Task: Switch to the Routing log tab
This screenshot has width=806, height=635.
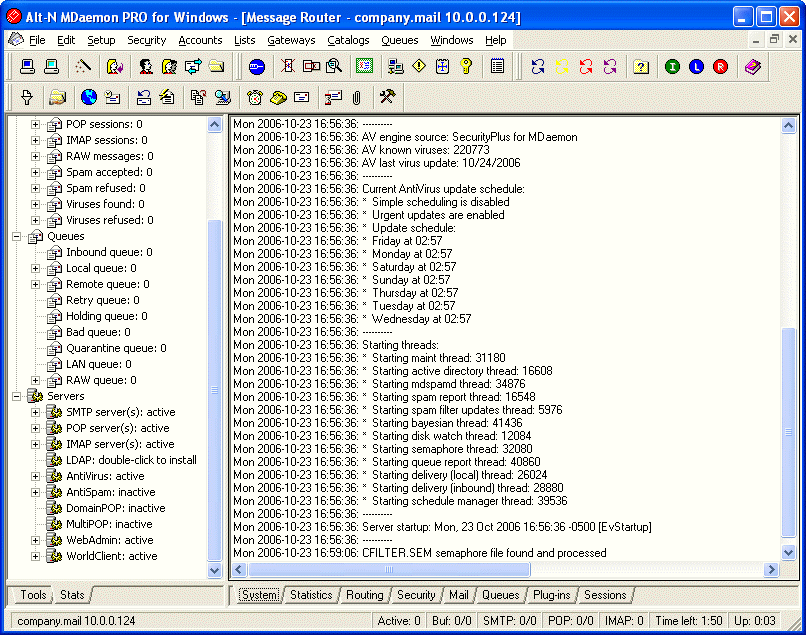Action: click(x=364, y=595)
